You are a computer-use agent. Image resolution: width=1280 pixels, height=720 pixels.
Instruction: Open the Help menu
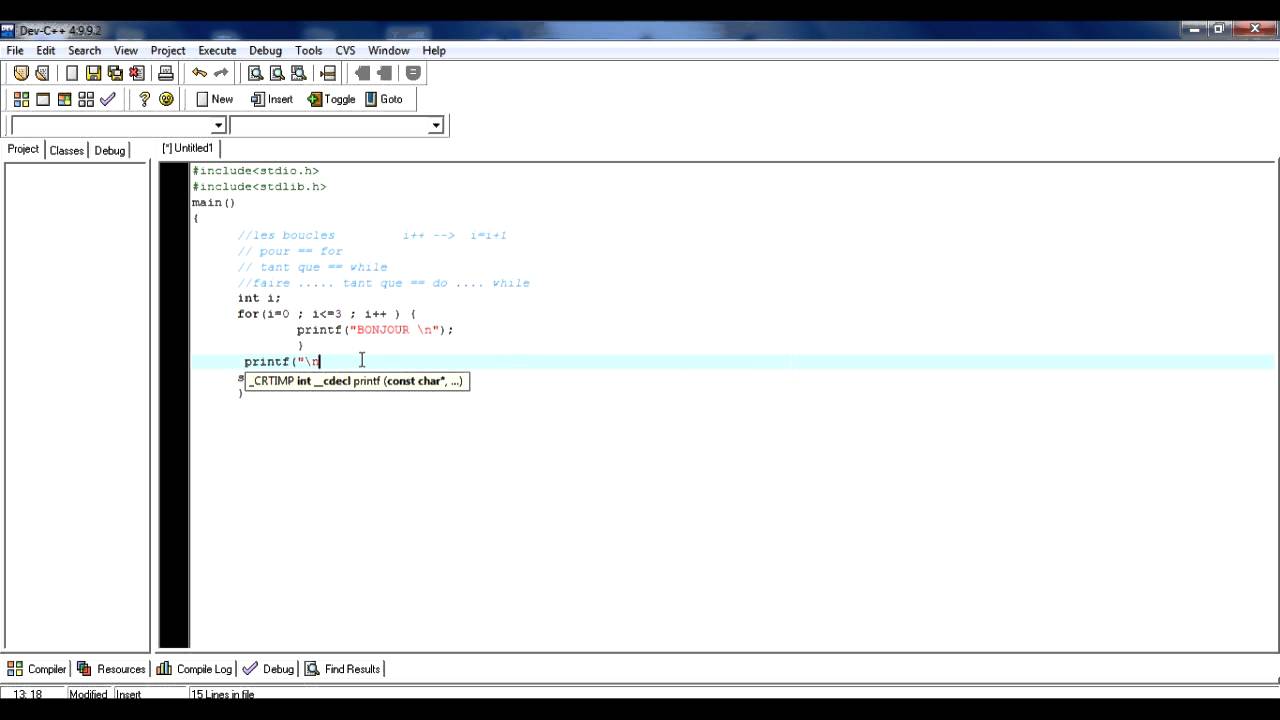click(434, 50)
